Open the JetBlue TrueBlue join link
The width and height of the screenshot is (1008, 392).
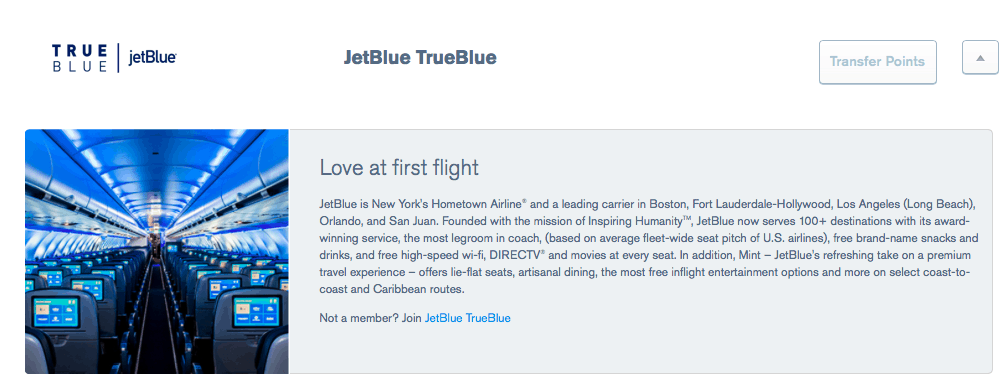[467, 318]
